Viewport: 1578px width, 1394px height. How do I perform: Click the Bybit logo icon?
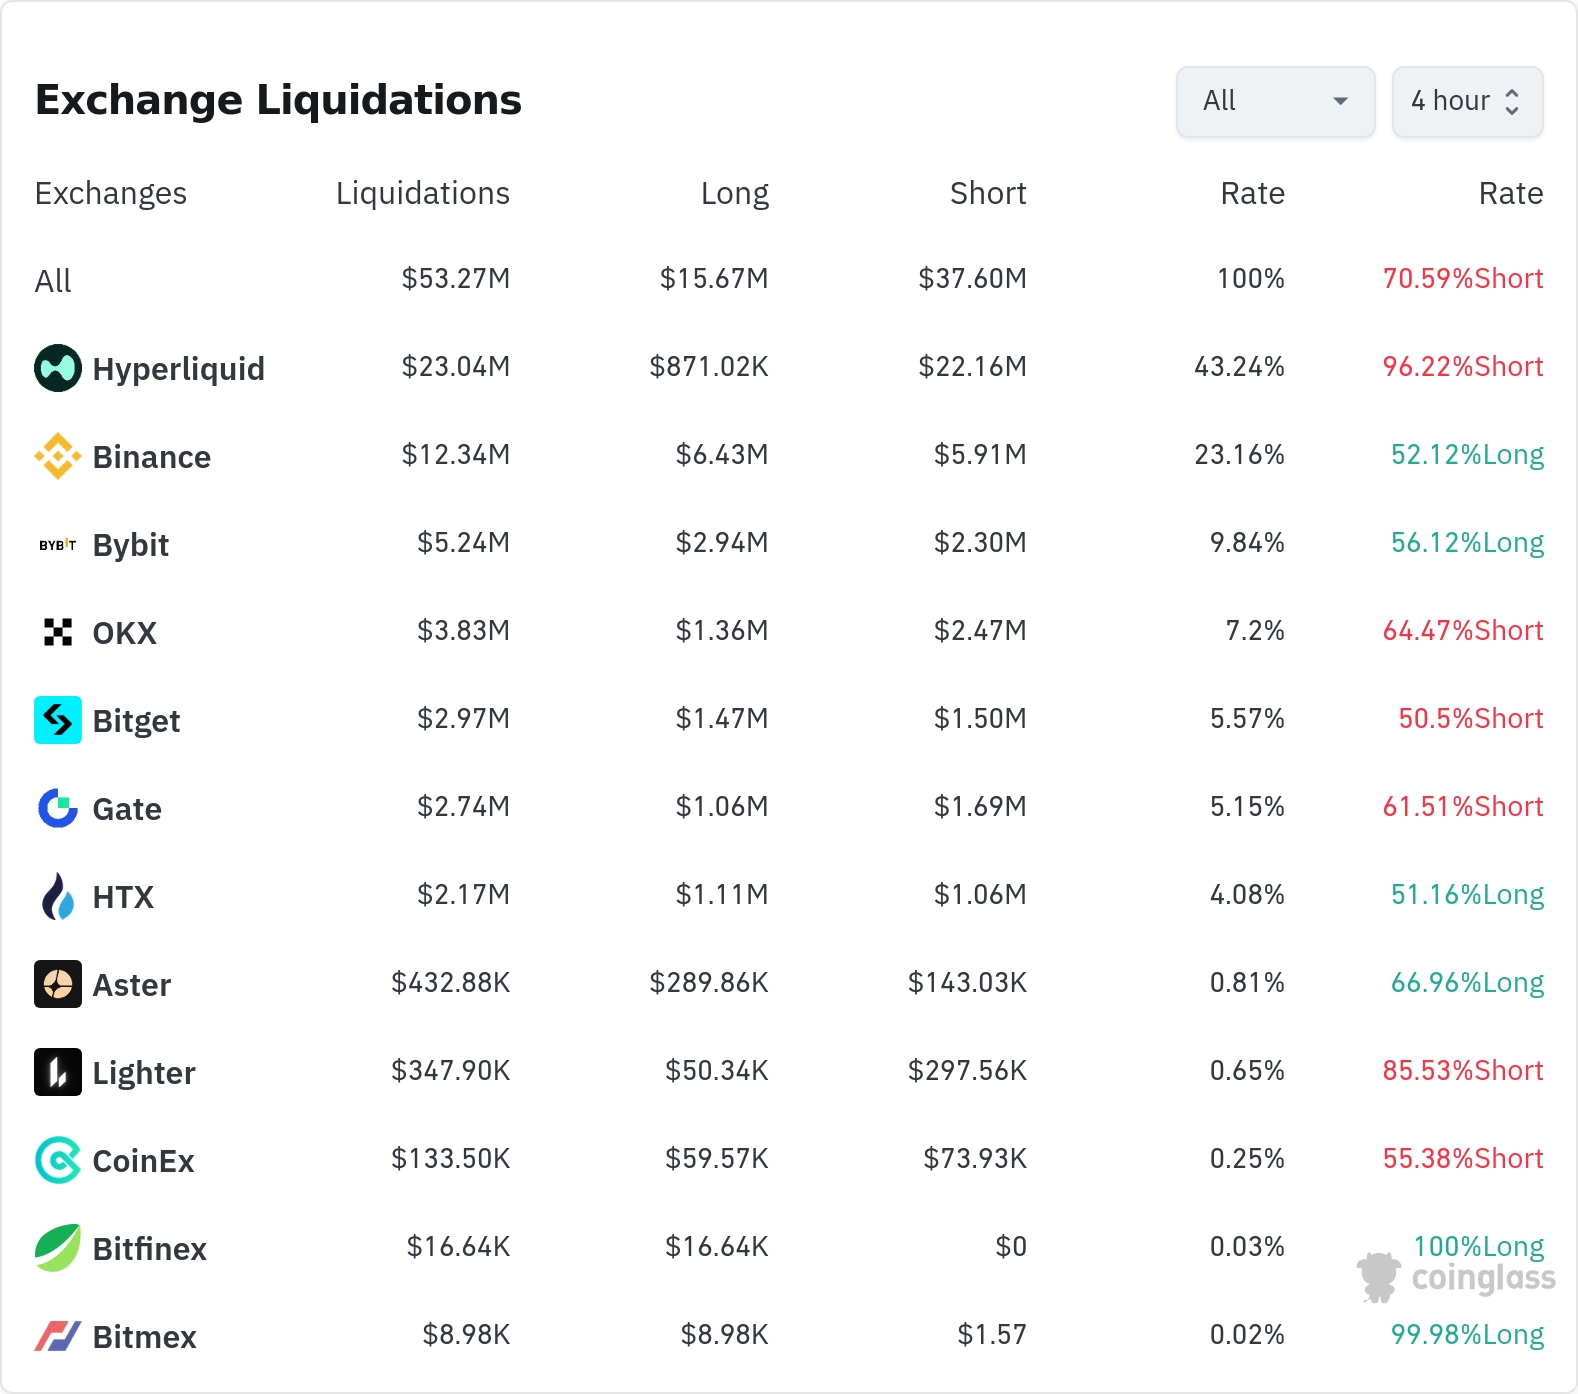tap(58, 545)
